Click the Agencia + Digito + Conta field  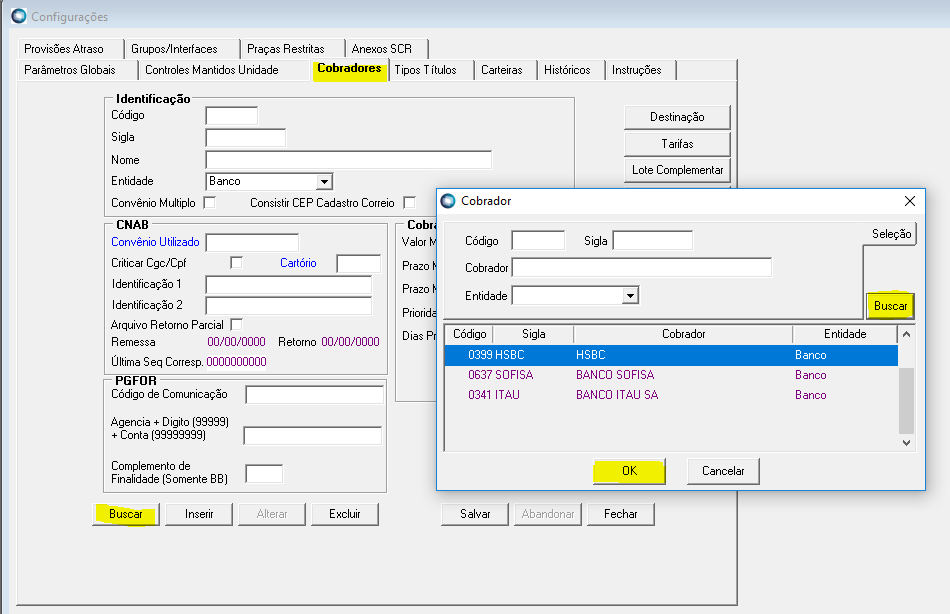pyautogui.click(x=313, y=436)
